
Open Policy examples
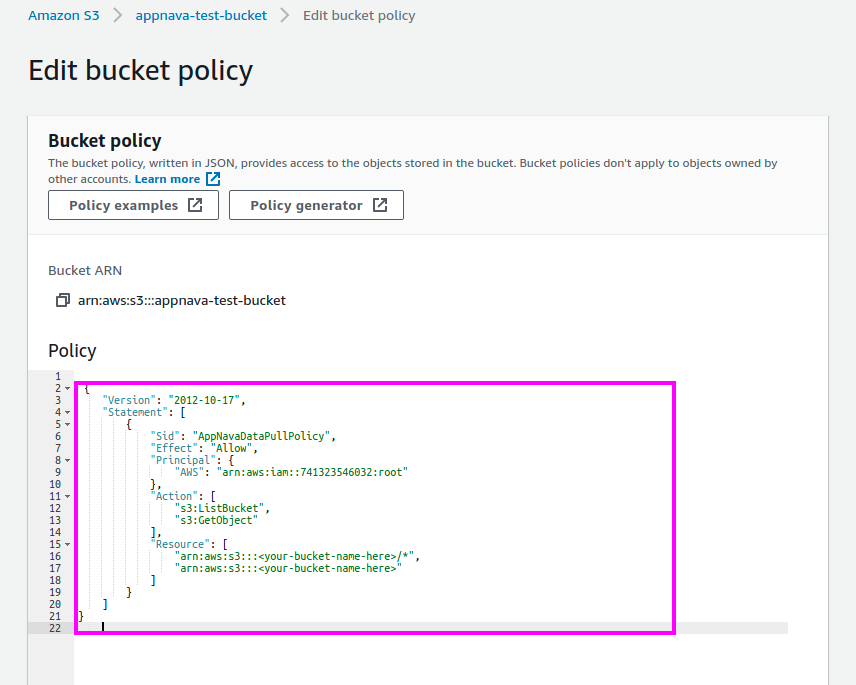click(x=133, y=205)
